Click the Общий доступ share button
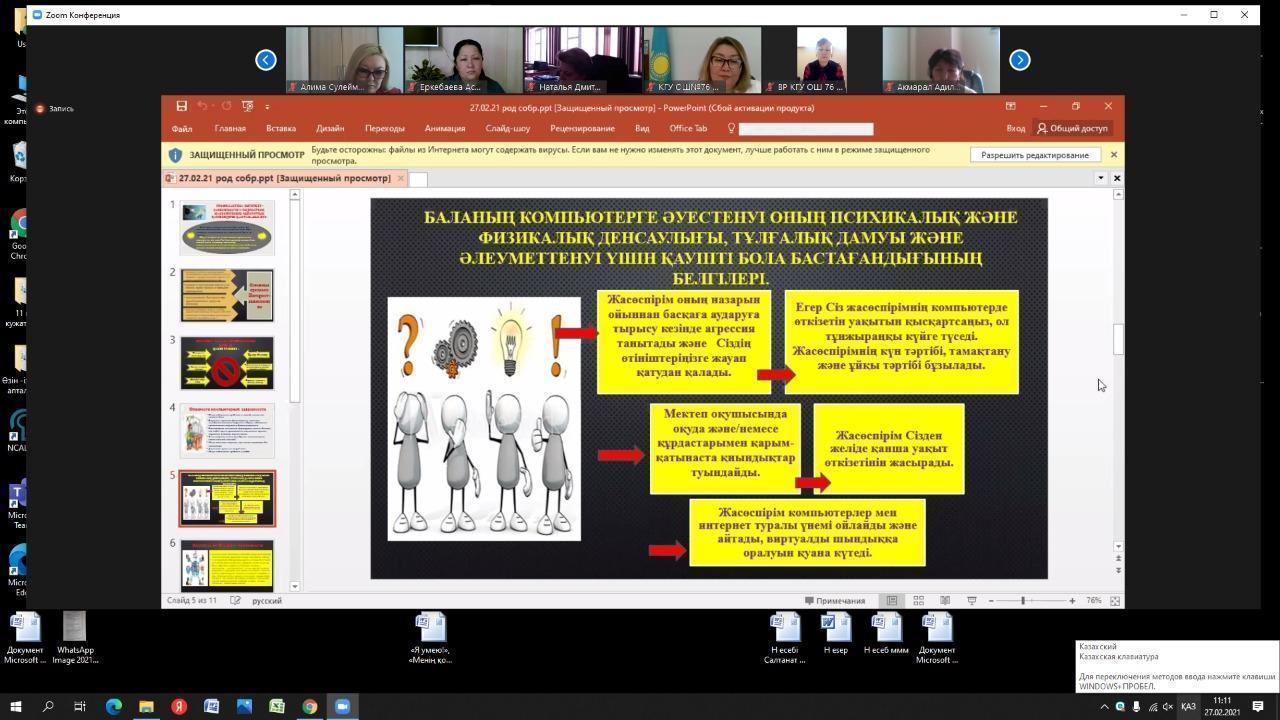Viewport: 1280px width, 720px height. (1072, 128)
